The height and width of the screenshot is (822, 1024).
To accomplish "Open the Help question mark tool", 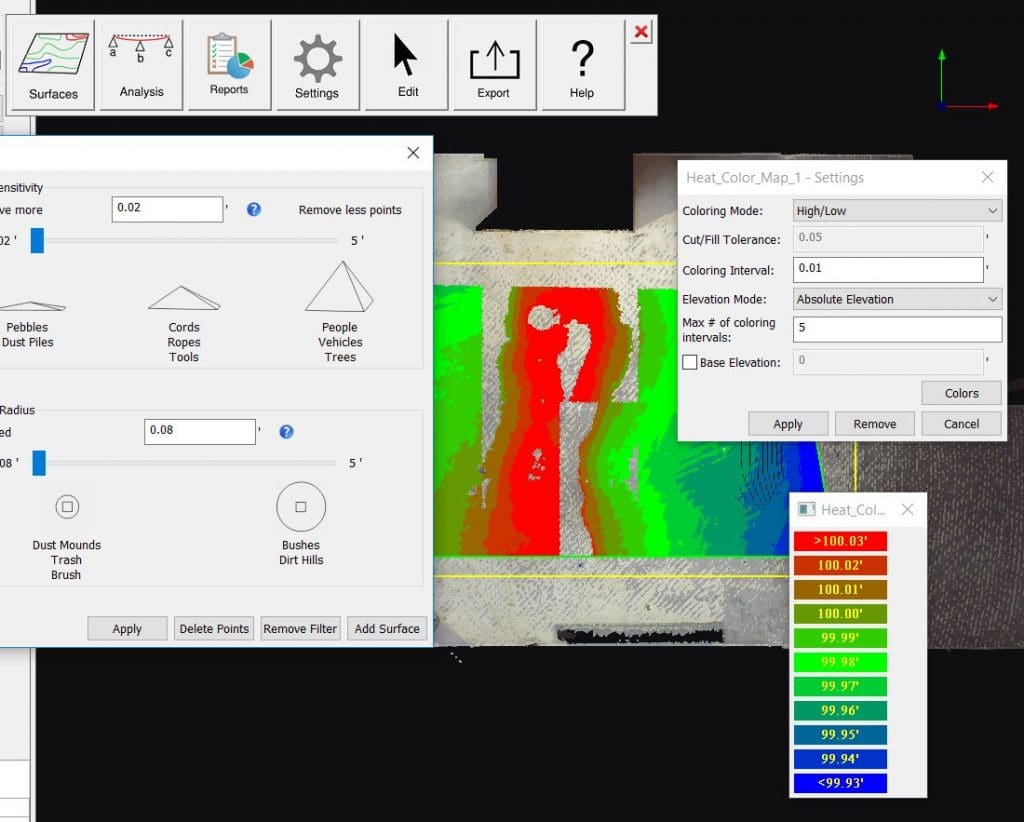I will click(x=583, y=65).
